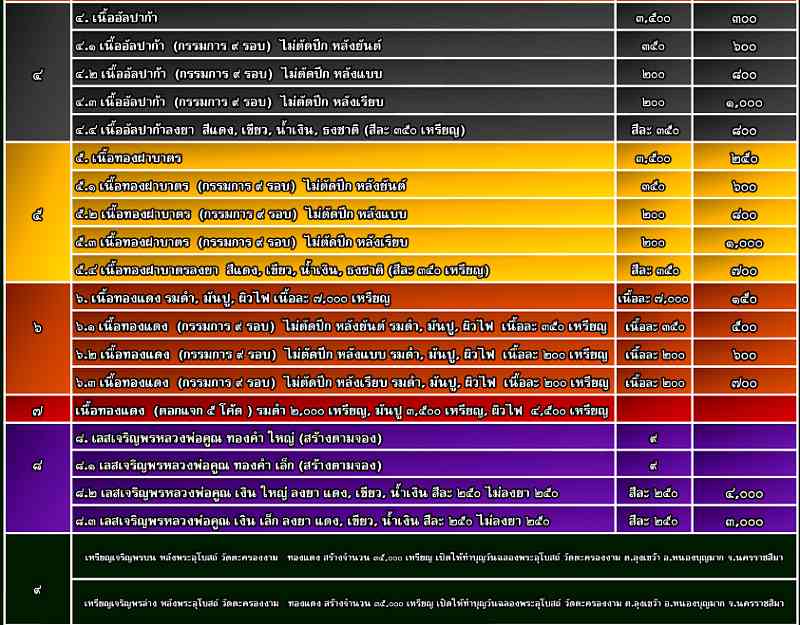This screenshot has width=800, height=625.
Task: Click price ๔,๐๐๐ in row ๘.๒
Action: pos(745,493)
